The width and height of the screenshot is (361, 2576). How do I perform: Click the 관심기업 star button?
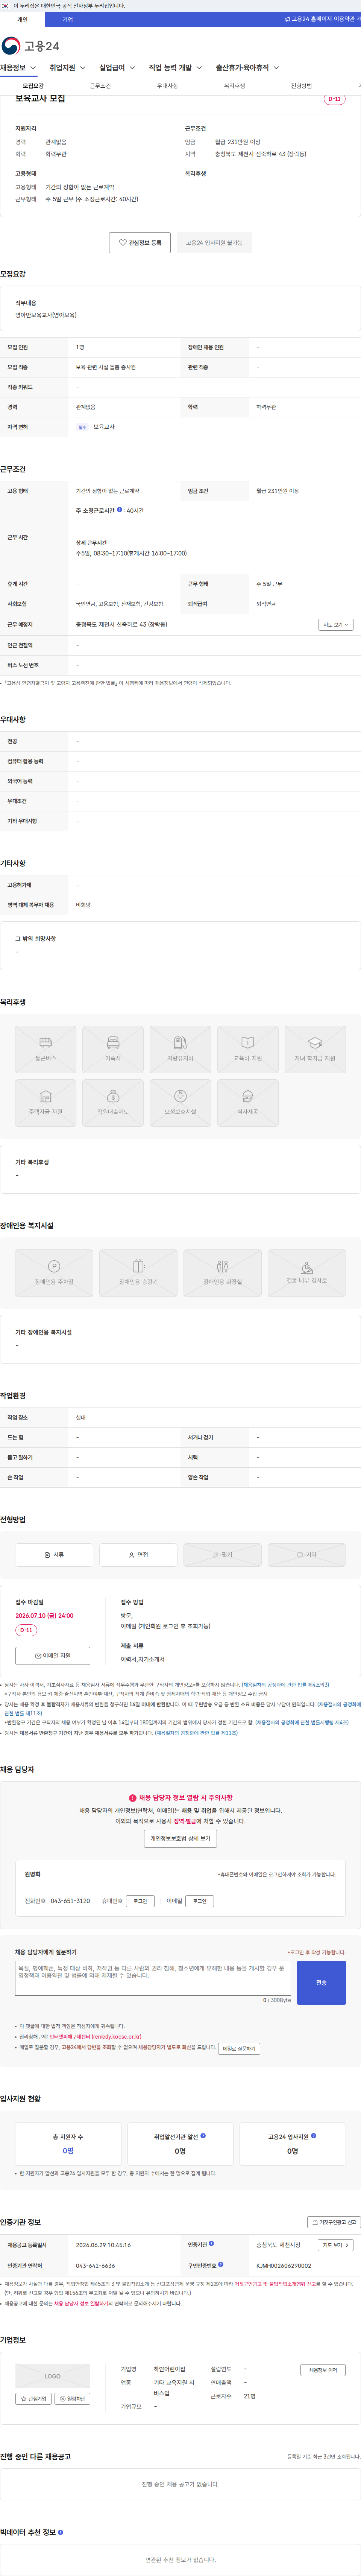click(34, 2399)
